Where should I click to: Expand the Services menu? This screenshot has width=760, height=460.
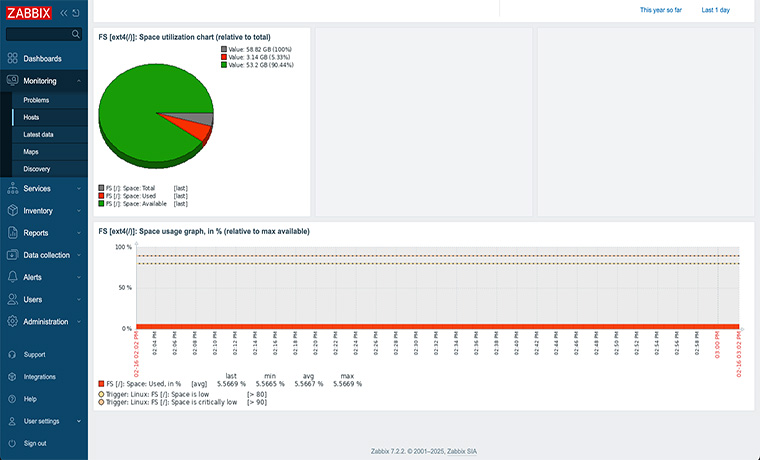tap(37, 188)
